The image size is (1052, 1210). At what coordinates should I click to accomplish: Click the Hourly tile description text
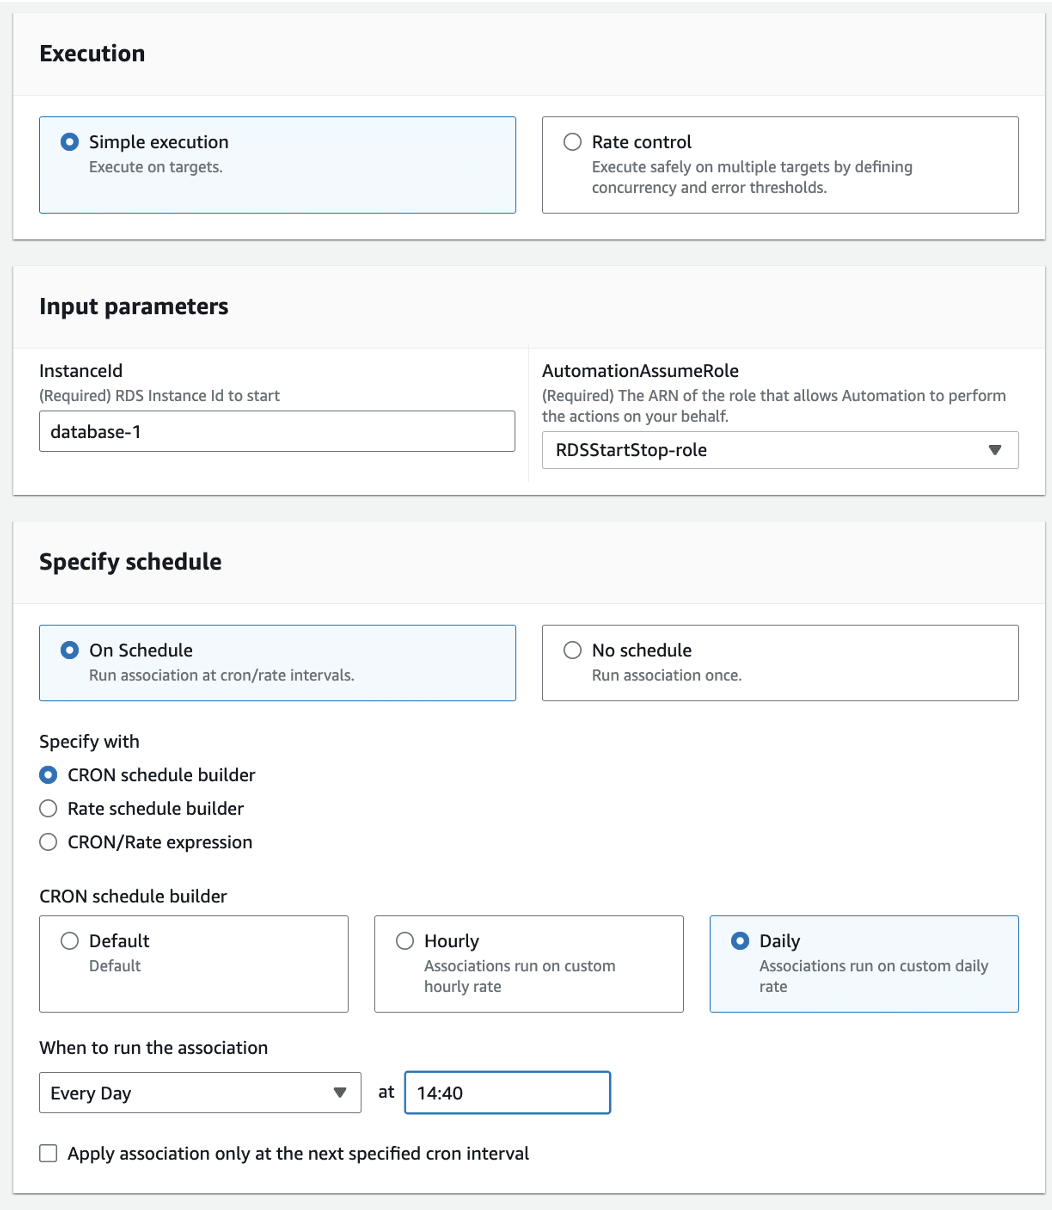pos(519,976)
